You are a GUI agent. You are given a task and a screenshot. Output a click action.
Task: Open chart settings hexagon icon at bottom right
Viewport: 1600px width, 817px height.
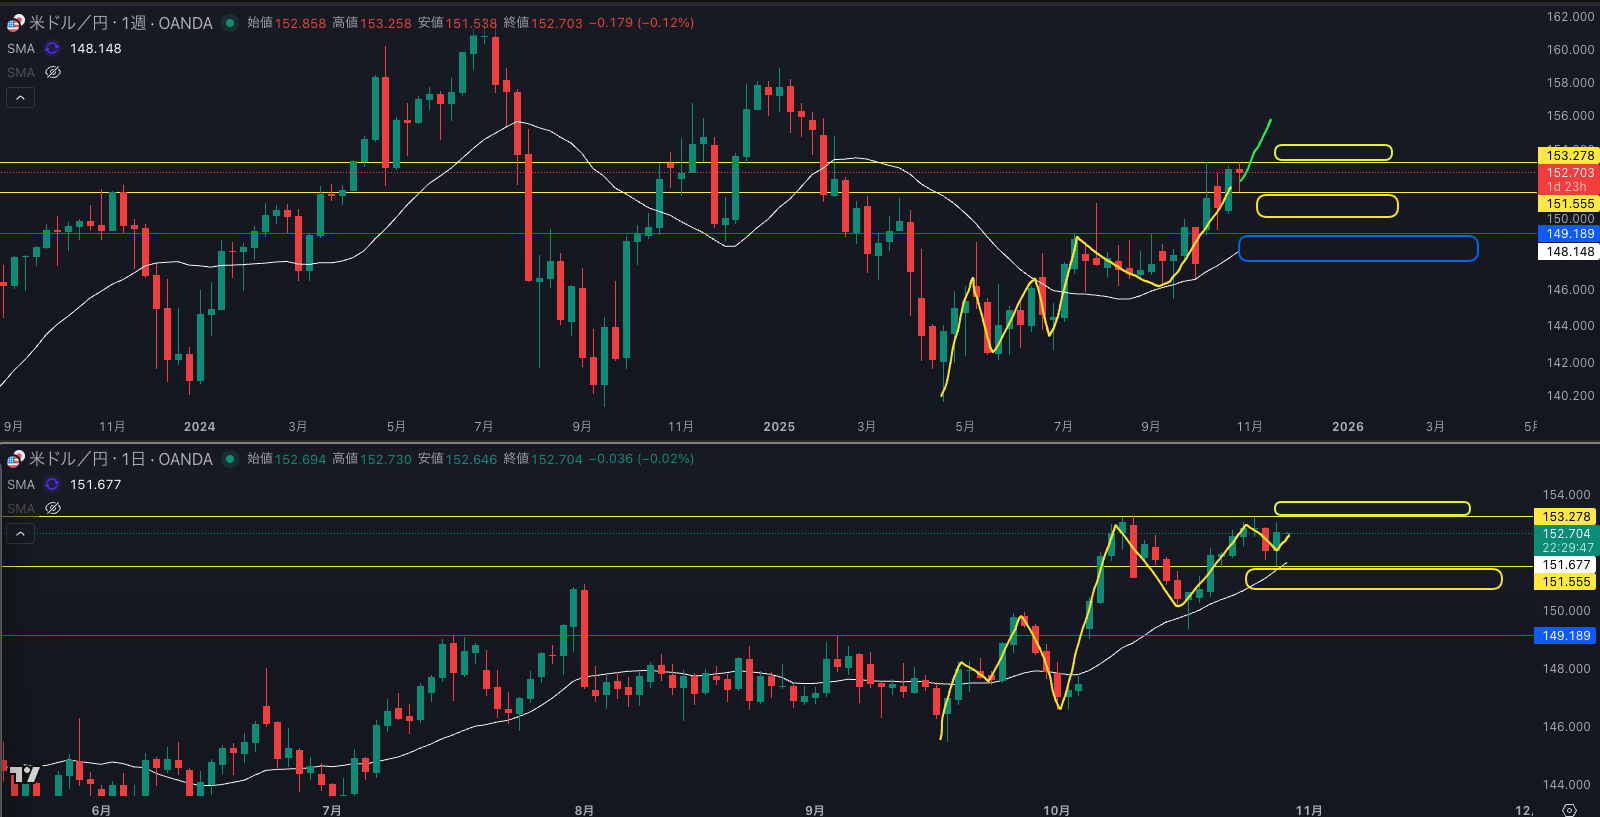pyautogui.click(x=1569, y=810)
